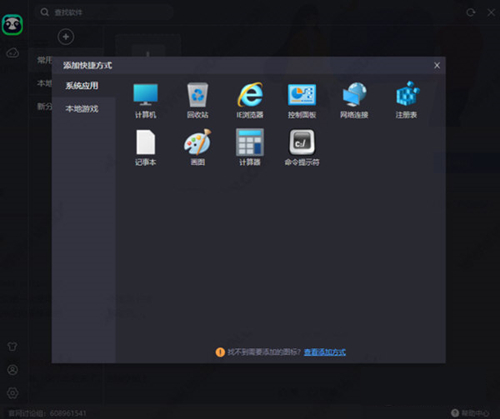The width and height of the screenshot is (500, 419).
Task: Open the cloud icon in sidebar
Action: [x=13, y=53]
